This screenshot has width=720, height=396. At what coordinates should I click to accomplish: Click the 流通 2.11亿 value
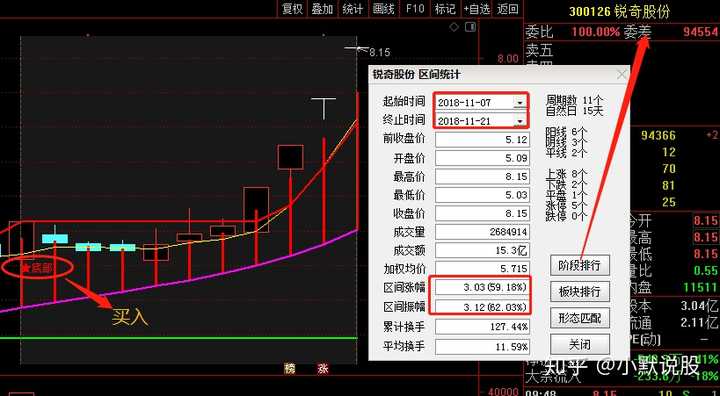click(699, 322)
